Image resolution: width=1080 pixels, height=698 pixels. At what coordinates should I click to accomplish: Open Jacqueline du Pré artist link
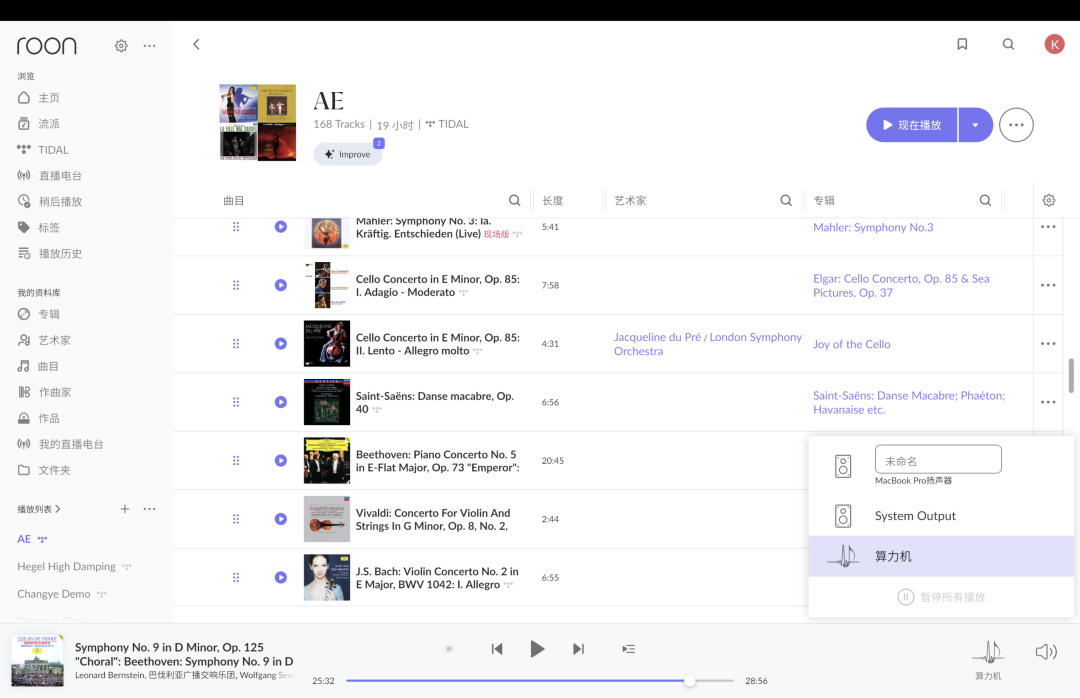pos(657,337)
